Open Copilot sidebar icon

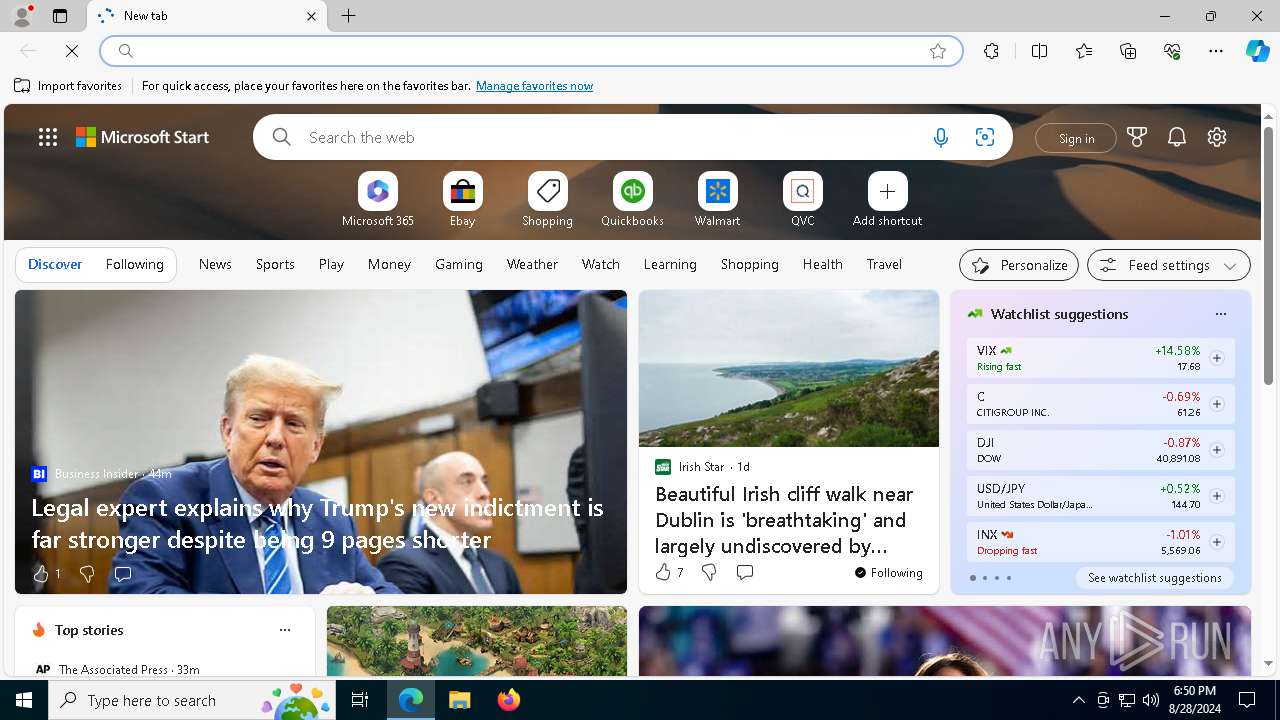click(x=1257, y=51)
